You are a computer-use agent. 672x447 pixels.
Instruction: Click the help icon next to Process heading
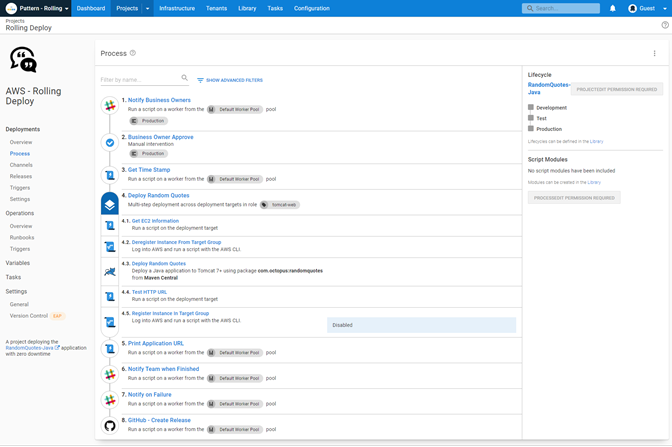(133, 53)
